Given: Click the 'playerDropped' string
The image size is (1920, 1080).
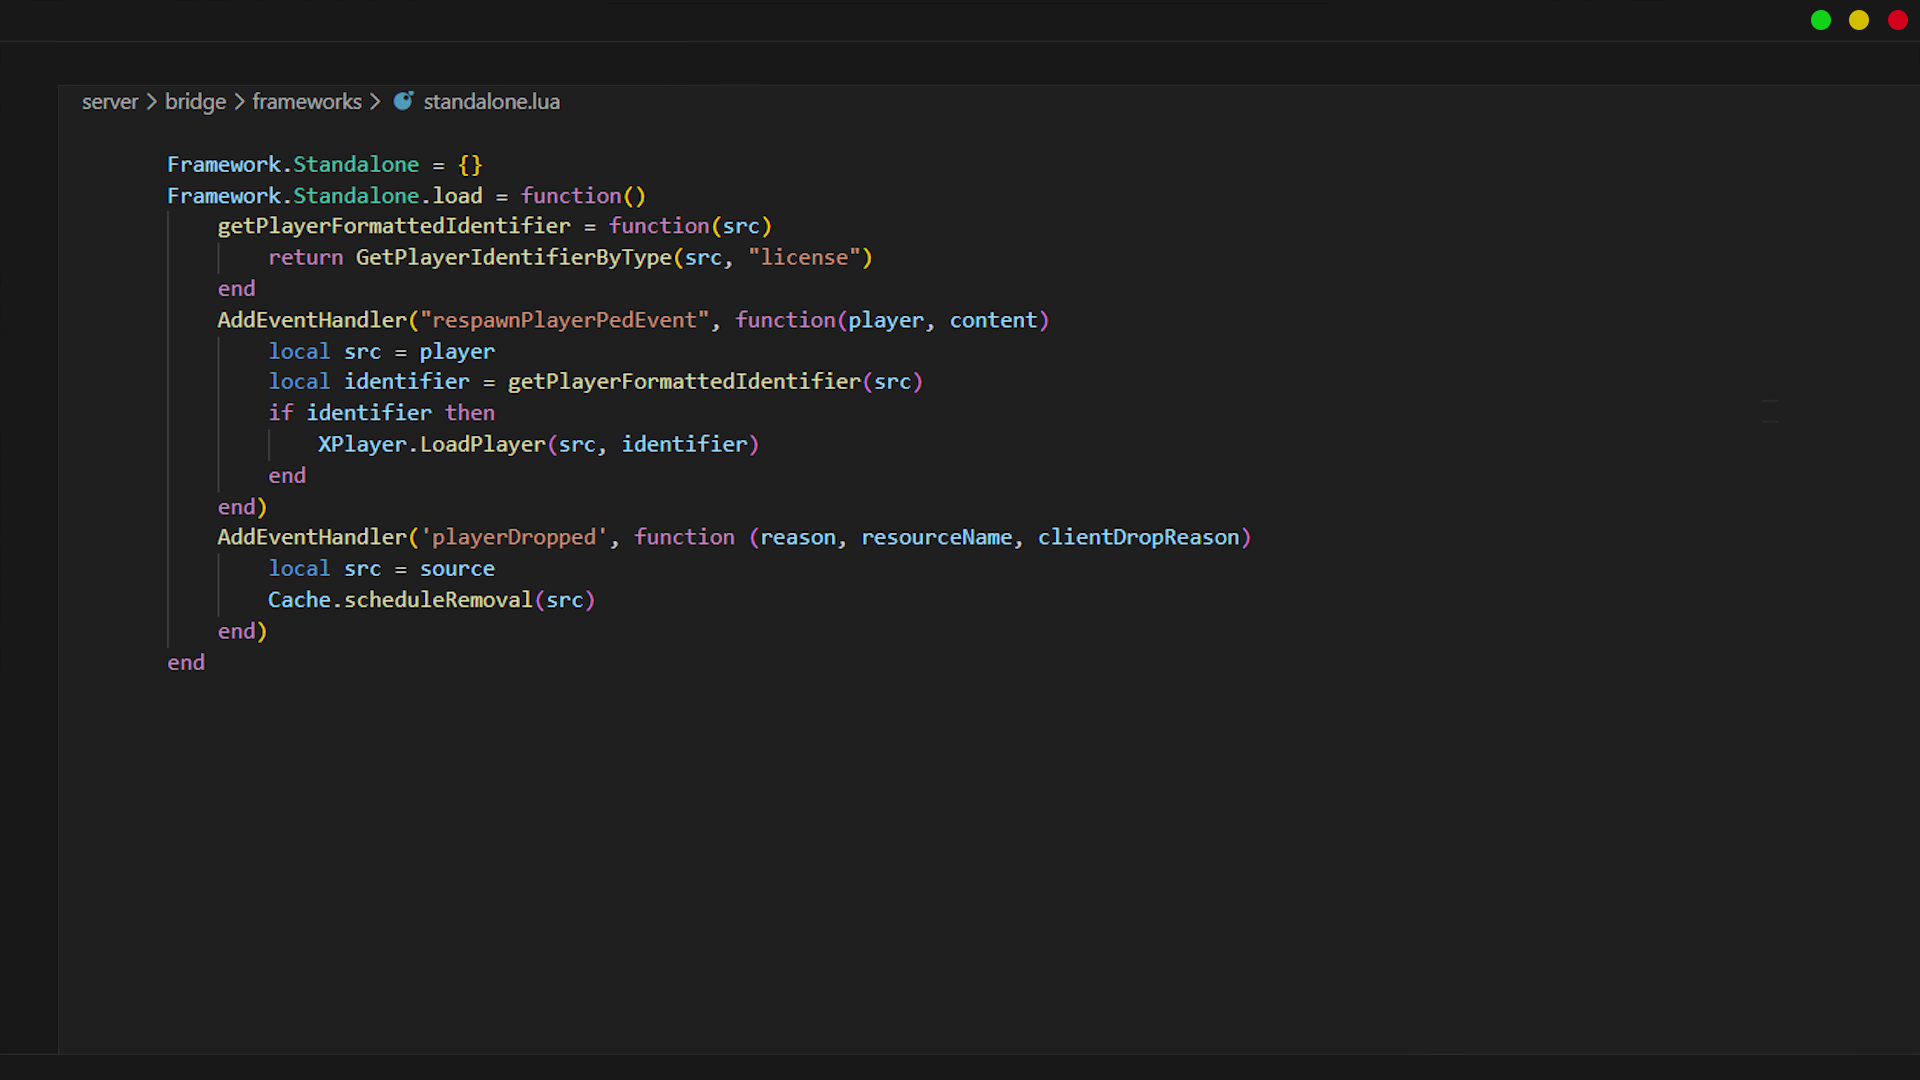Looking at the screenshot, I should pos(514,537).
